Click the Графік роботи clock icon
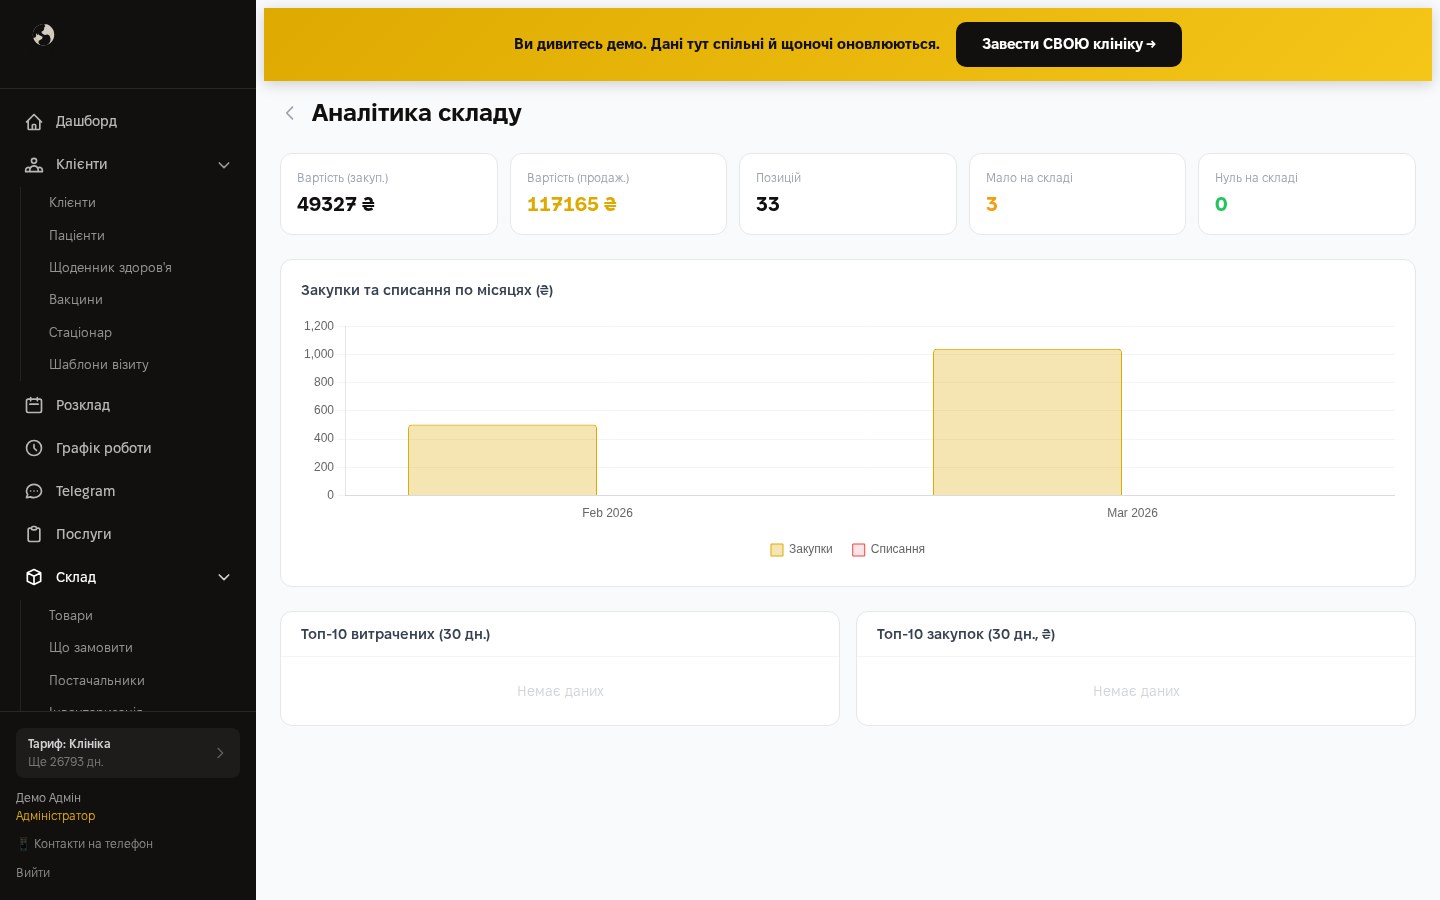Image resolution: width=1440 pixels, height=900 pixels. click(34, 448)
